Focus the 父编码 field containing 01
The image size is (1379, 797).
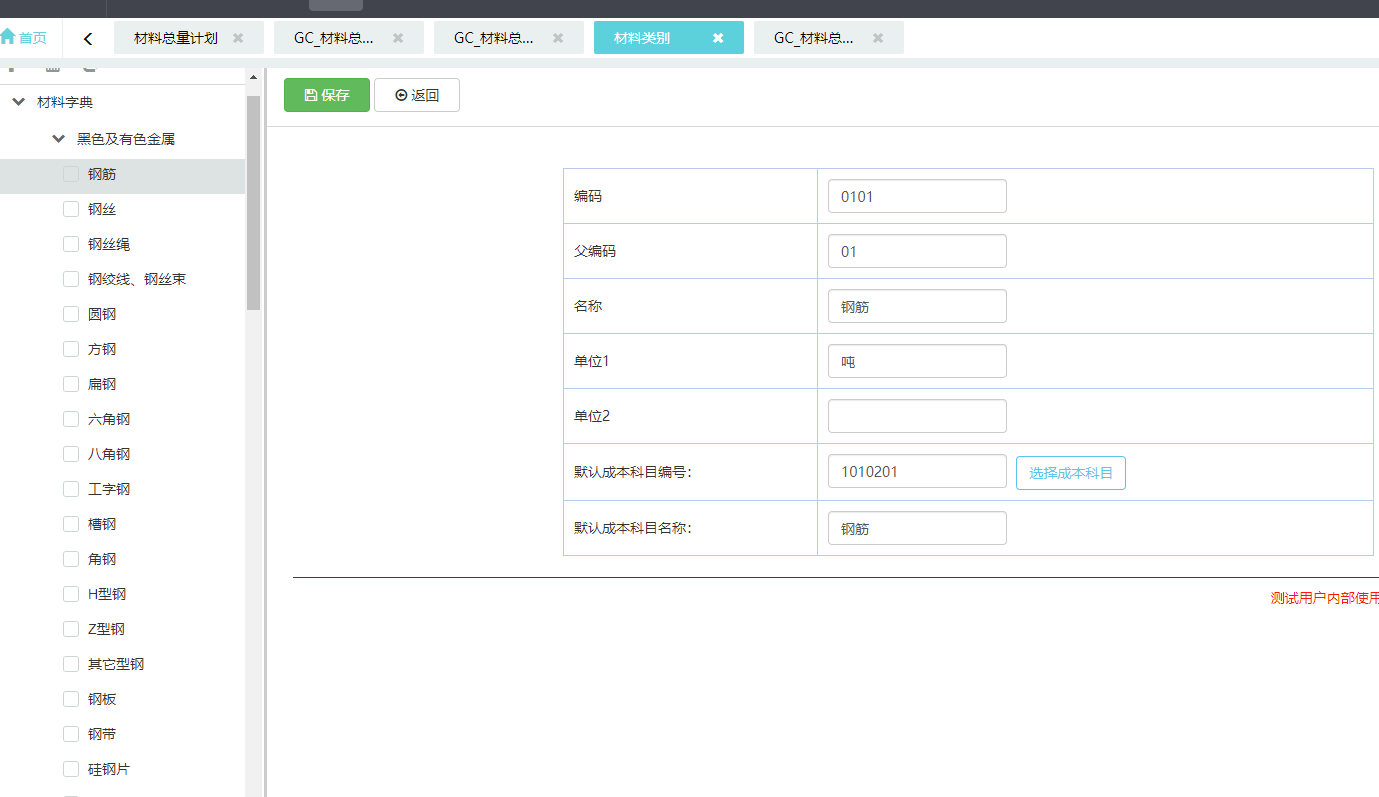coord(917,251)
